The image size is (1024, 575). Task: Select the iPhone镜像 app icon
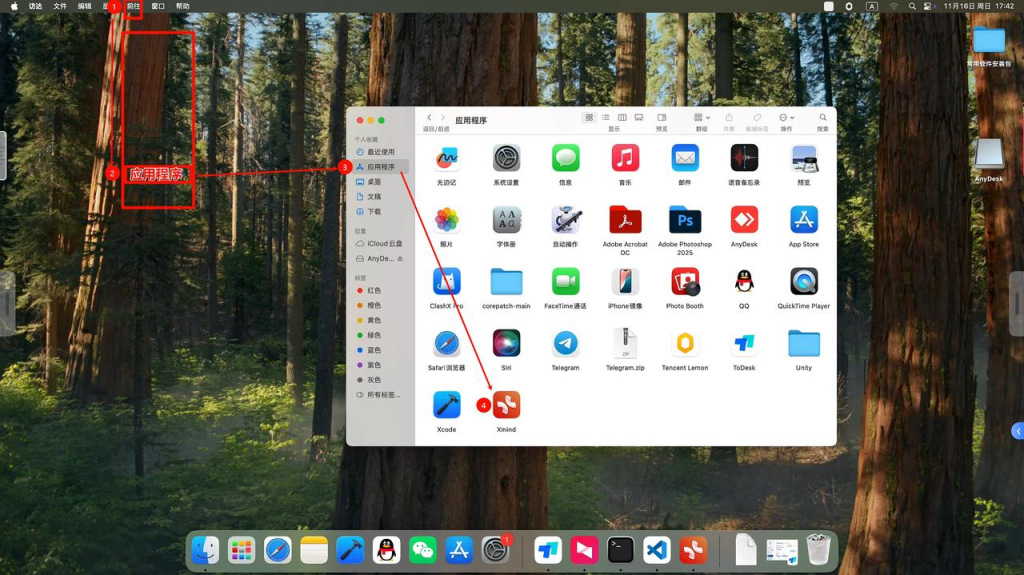click(x=625, y=282)
